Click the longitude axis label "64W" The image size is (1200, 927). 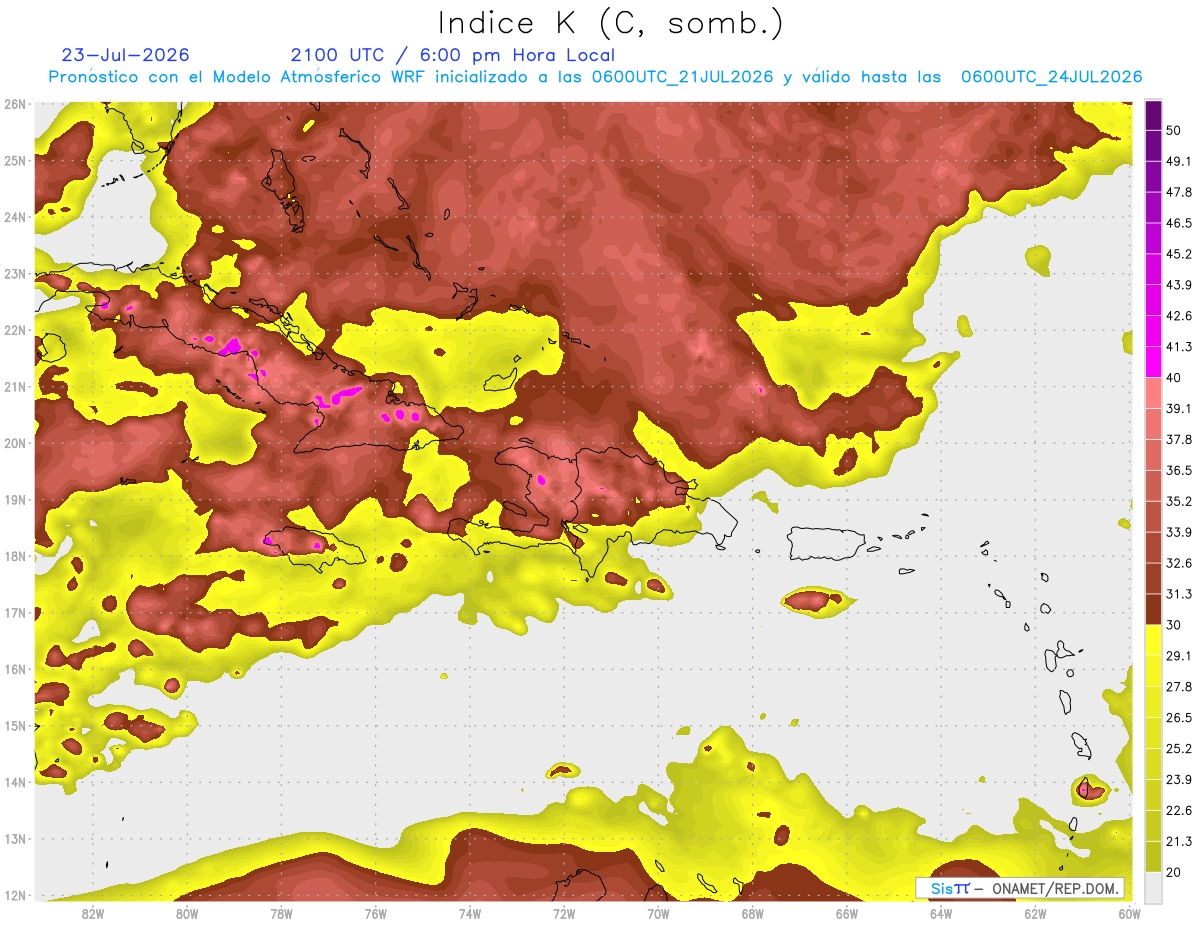[941, 914]
